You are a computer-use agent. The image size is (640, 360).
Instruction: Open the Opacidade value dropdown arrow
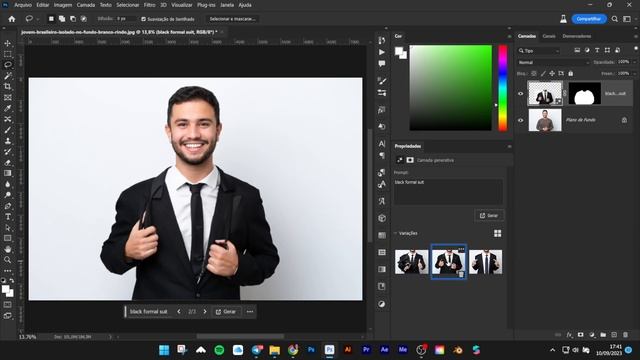point(634,62)
